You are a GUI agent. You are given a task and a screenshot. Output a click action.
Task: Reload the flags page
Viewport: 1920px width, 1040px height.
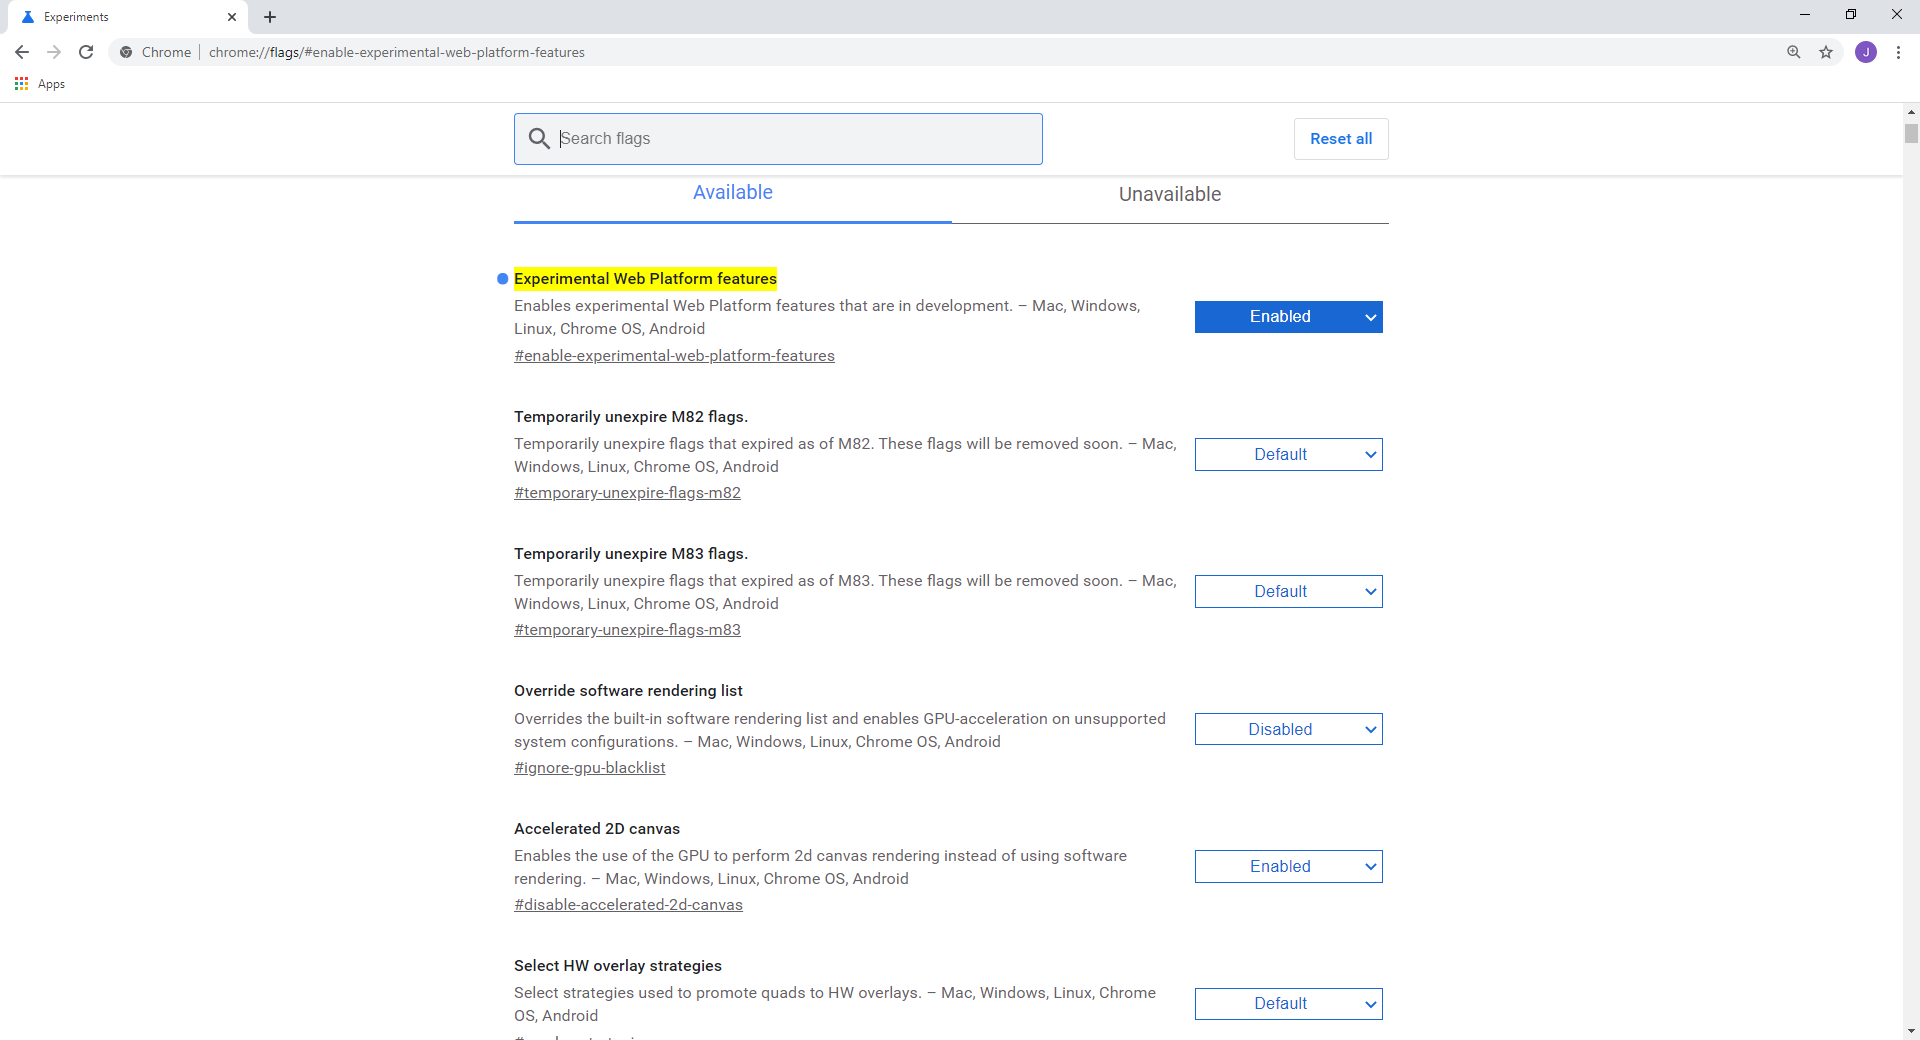point(86,52)
